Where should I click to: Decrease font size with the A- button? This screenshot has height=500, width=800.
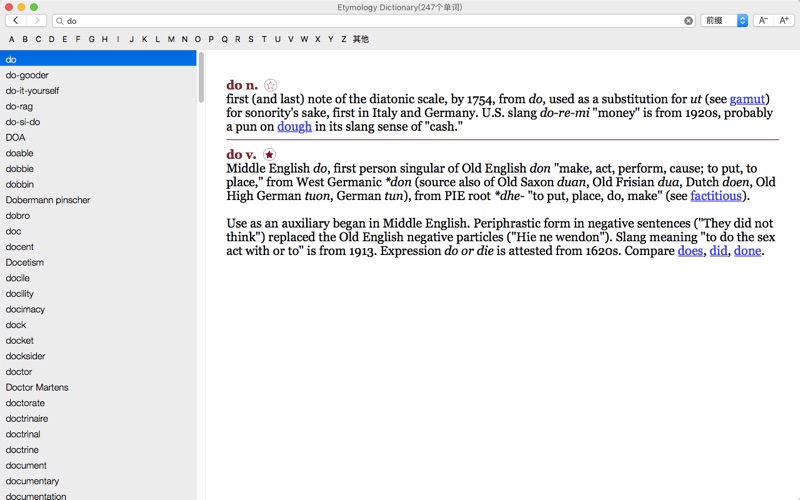point(763,20)
